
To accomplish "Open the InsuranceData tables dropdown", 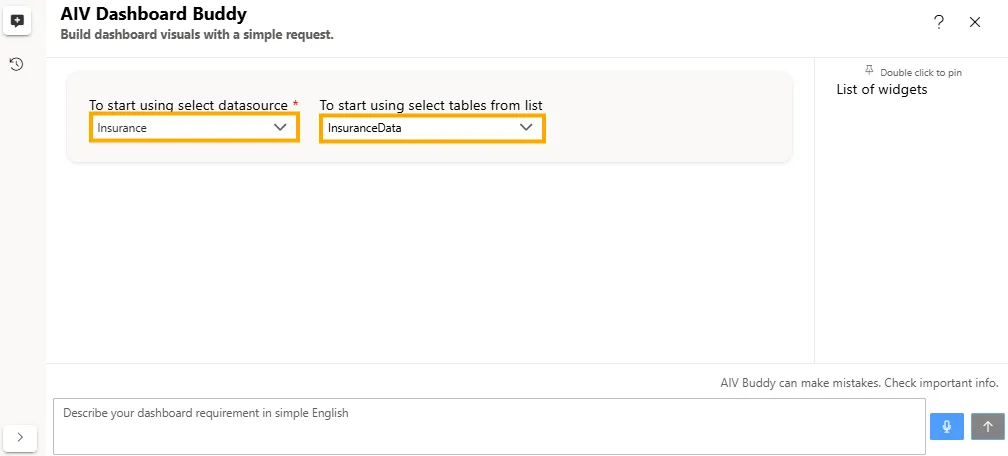I will (x=420, y=128).
